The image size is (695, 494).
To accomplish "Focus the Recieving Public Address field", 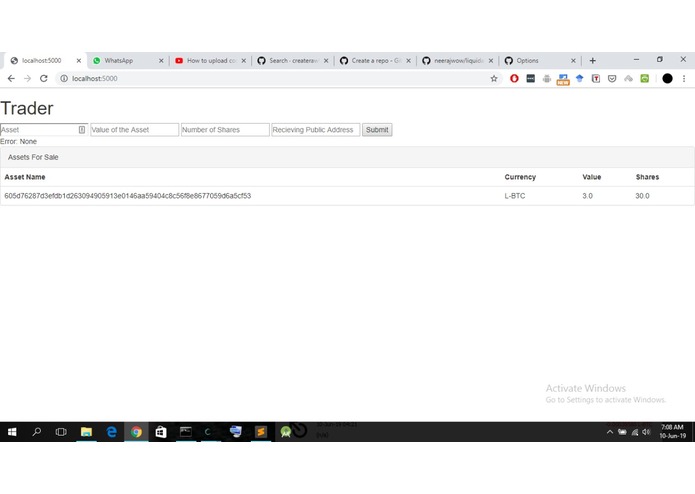I will pyautogui.click(x=315, y=130).
